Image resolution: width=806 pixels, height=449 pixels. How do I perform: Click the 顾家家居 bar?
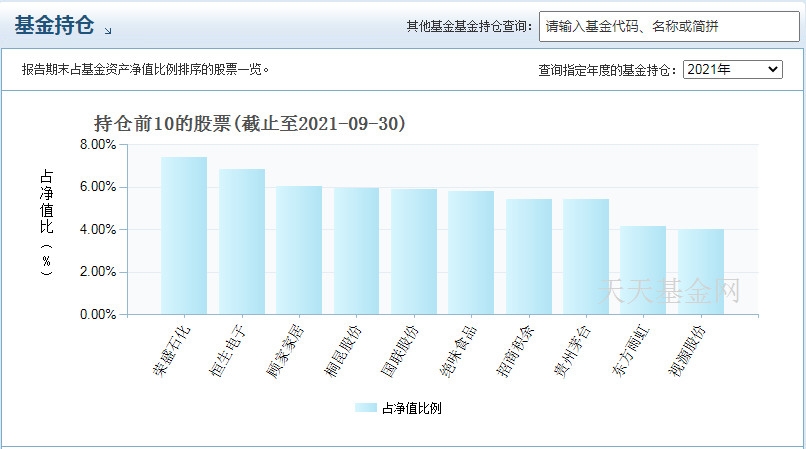pyautogui.click(x=299, y=250)
